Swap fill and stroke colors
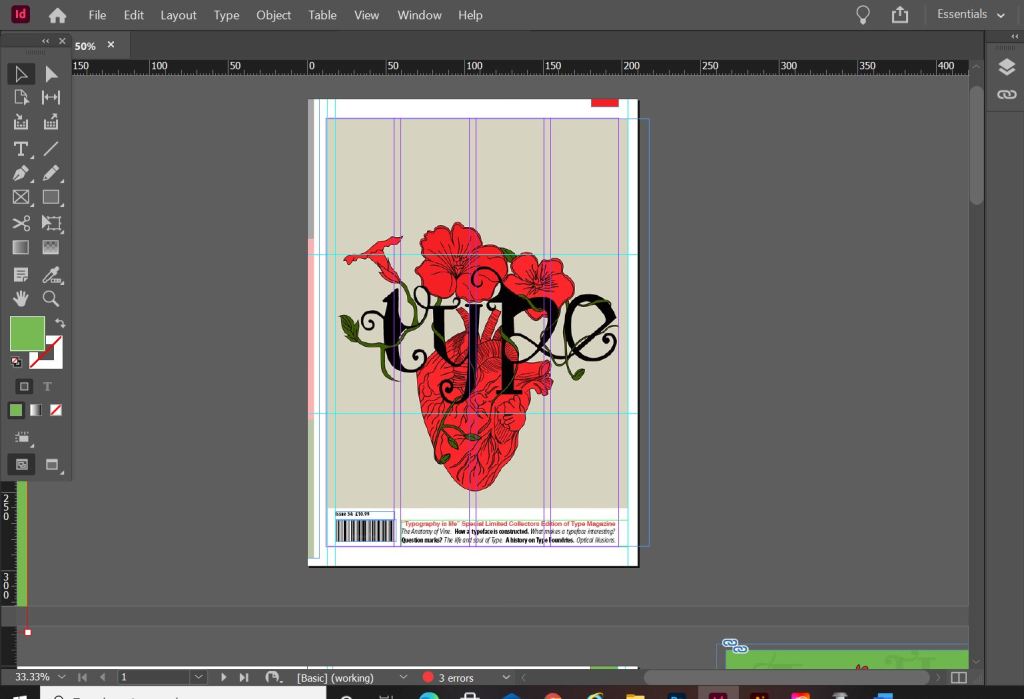 click(60, 323)
